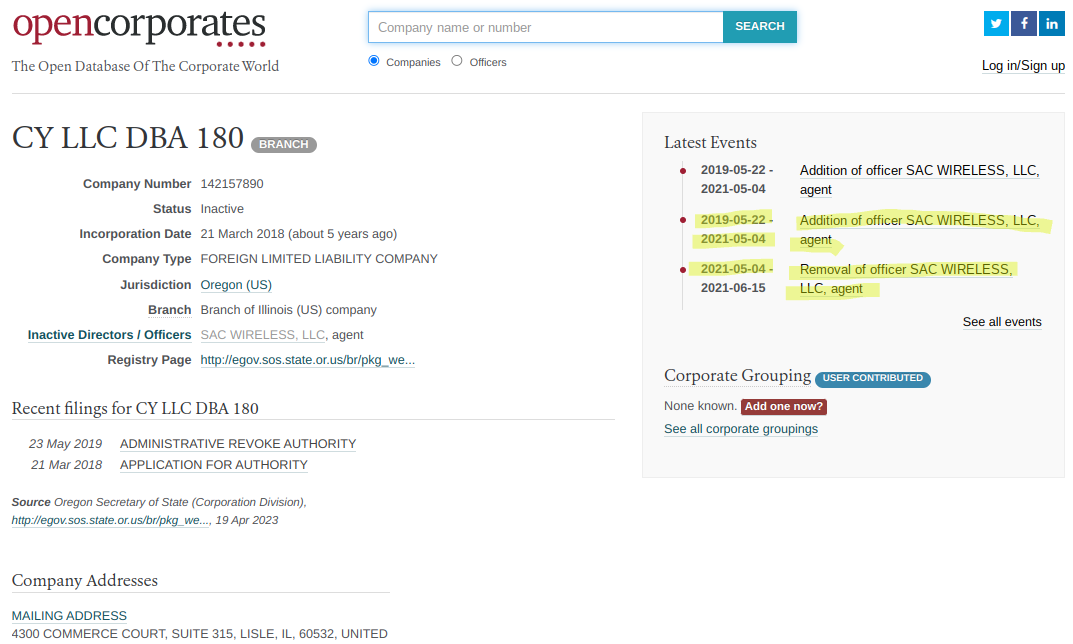The height and width of the screenshot is (644, 1073).
Task: Click the 4300 COMMERCE COURT address text
Action: coord(200,634)
